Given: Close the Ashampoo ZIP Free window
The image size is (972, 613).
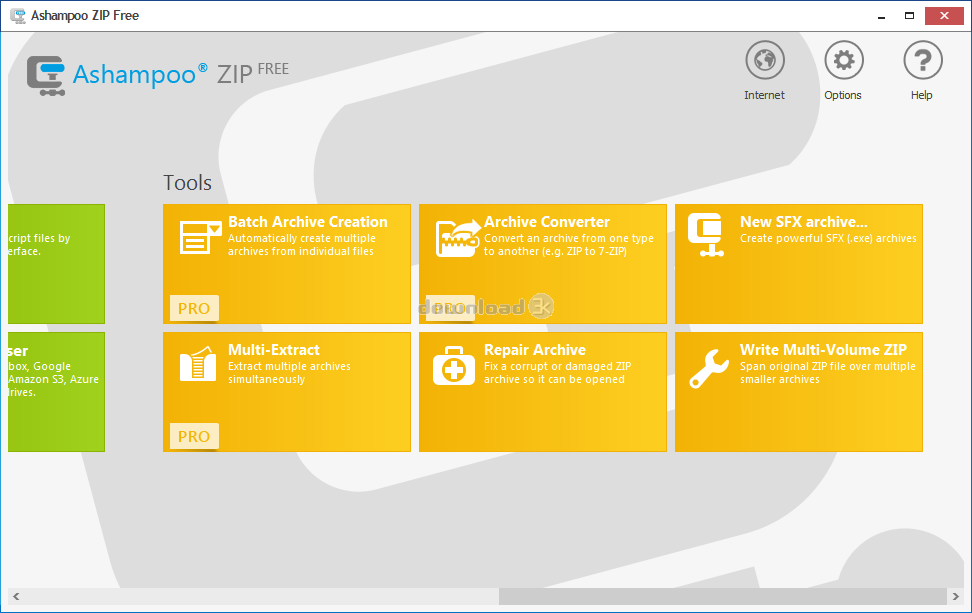Looking at the screenshot, I should point(944,16).
